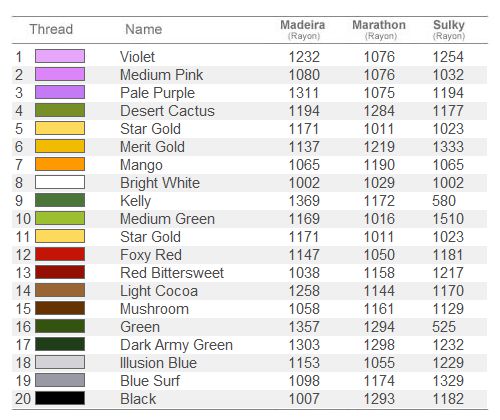
Task: Choose the Mango orange swatch
Action: (60, 164)
